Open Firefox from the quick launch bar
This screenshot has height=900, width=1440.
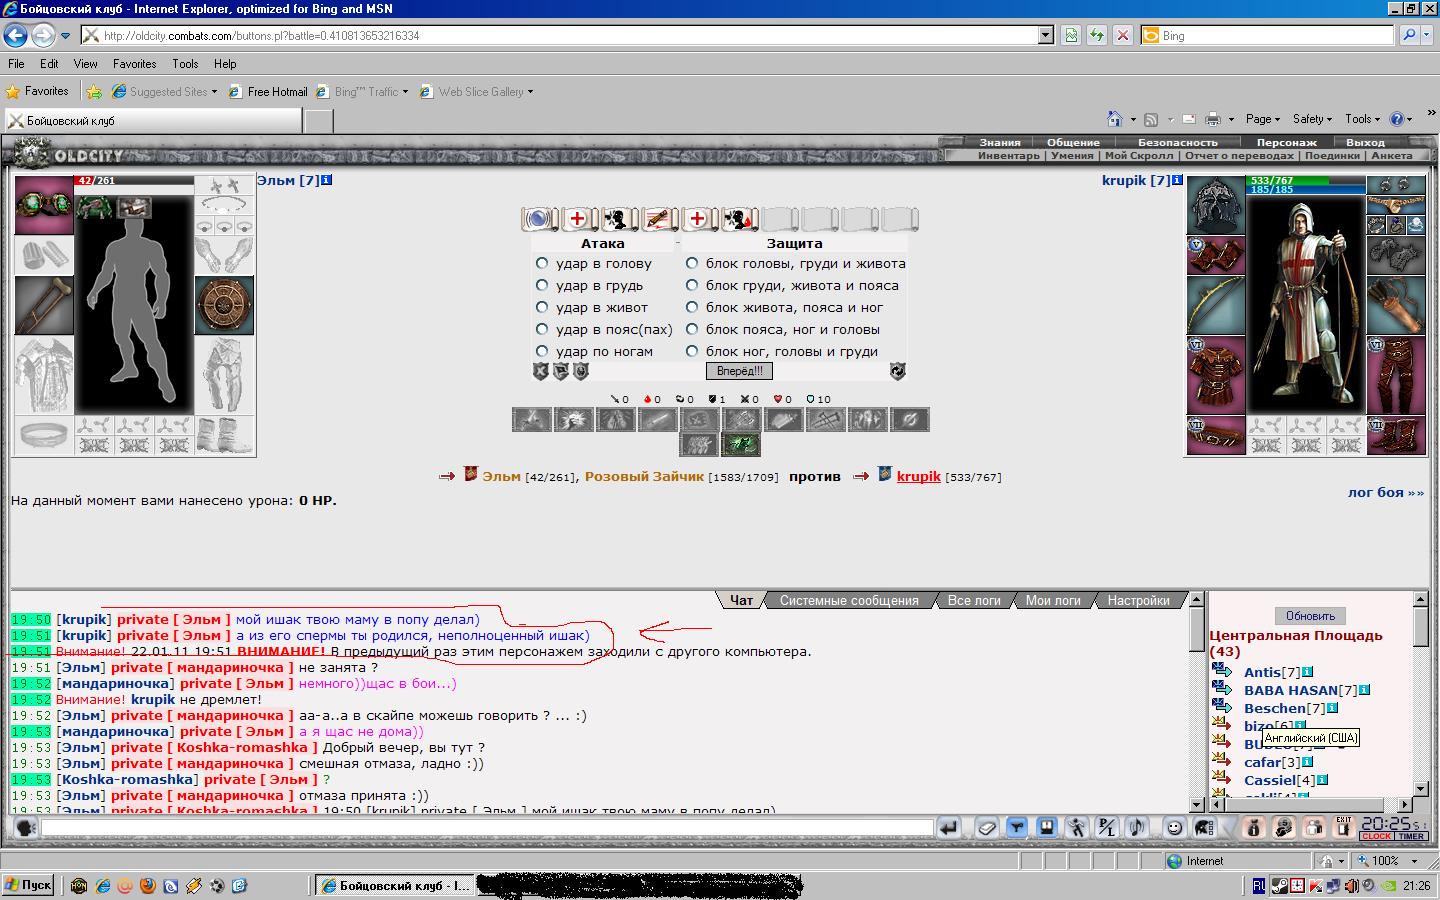point(147,886)
